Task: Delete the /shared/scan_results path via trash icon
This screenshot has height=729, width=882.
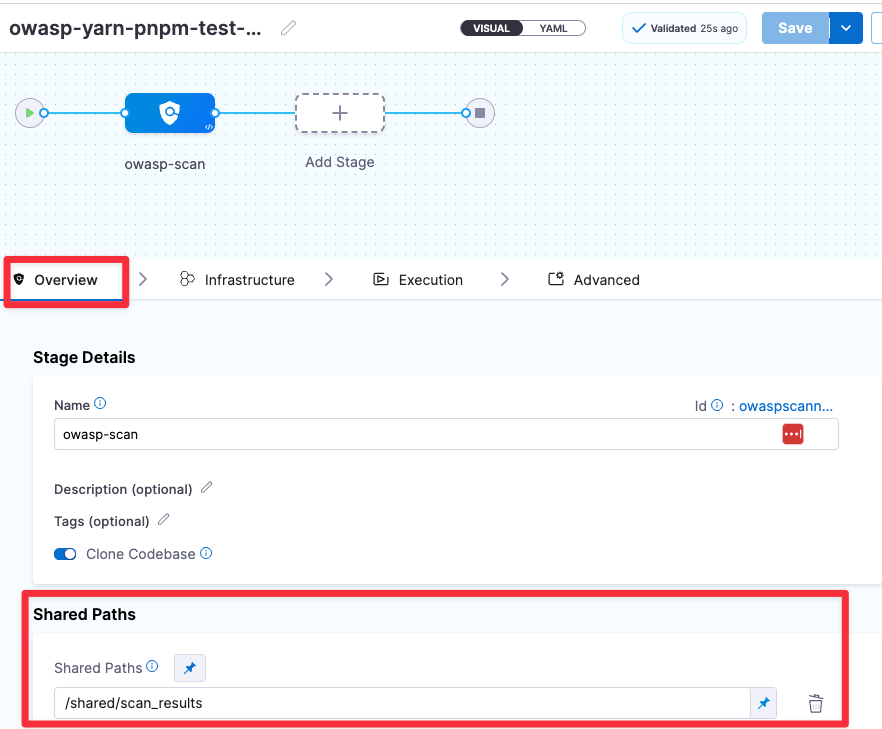Action: click(x=815, y=703)
